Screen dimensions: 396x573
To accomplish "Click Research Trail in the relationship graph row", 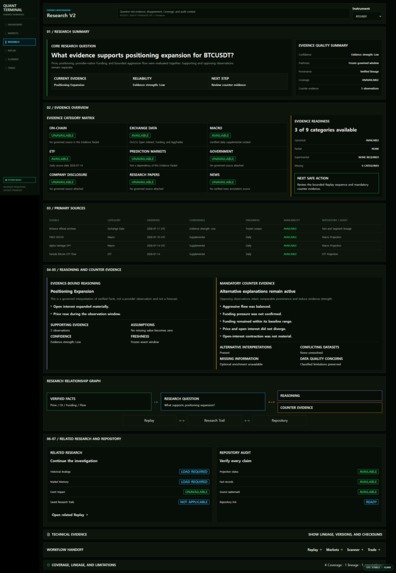I will coord(214,421).
